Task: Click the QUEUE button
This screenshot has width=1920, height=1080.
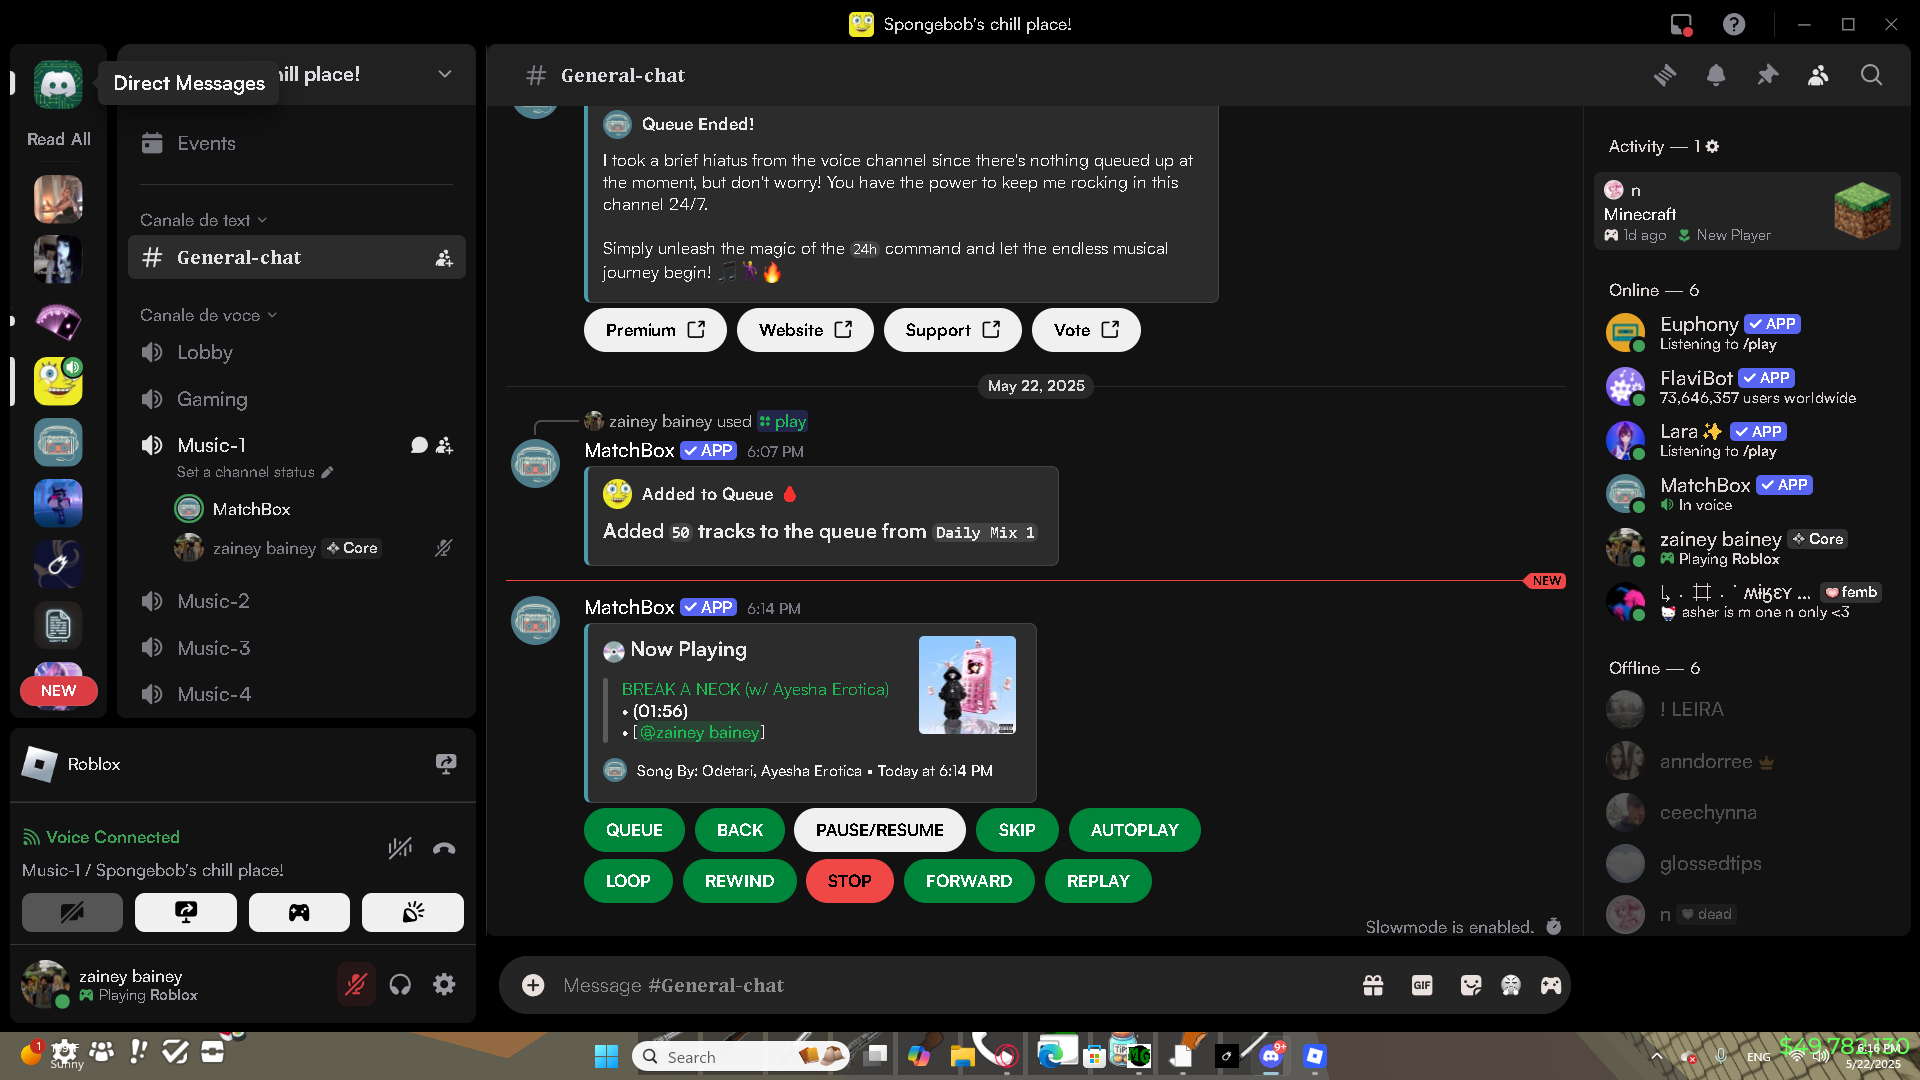Action: tap(634, 830)
